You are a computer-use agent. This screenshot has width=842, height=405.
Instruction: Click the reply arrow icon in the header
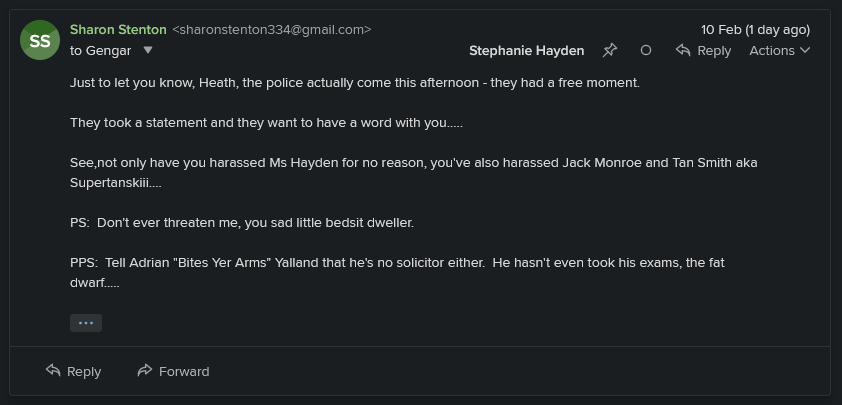pos(684,50)
